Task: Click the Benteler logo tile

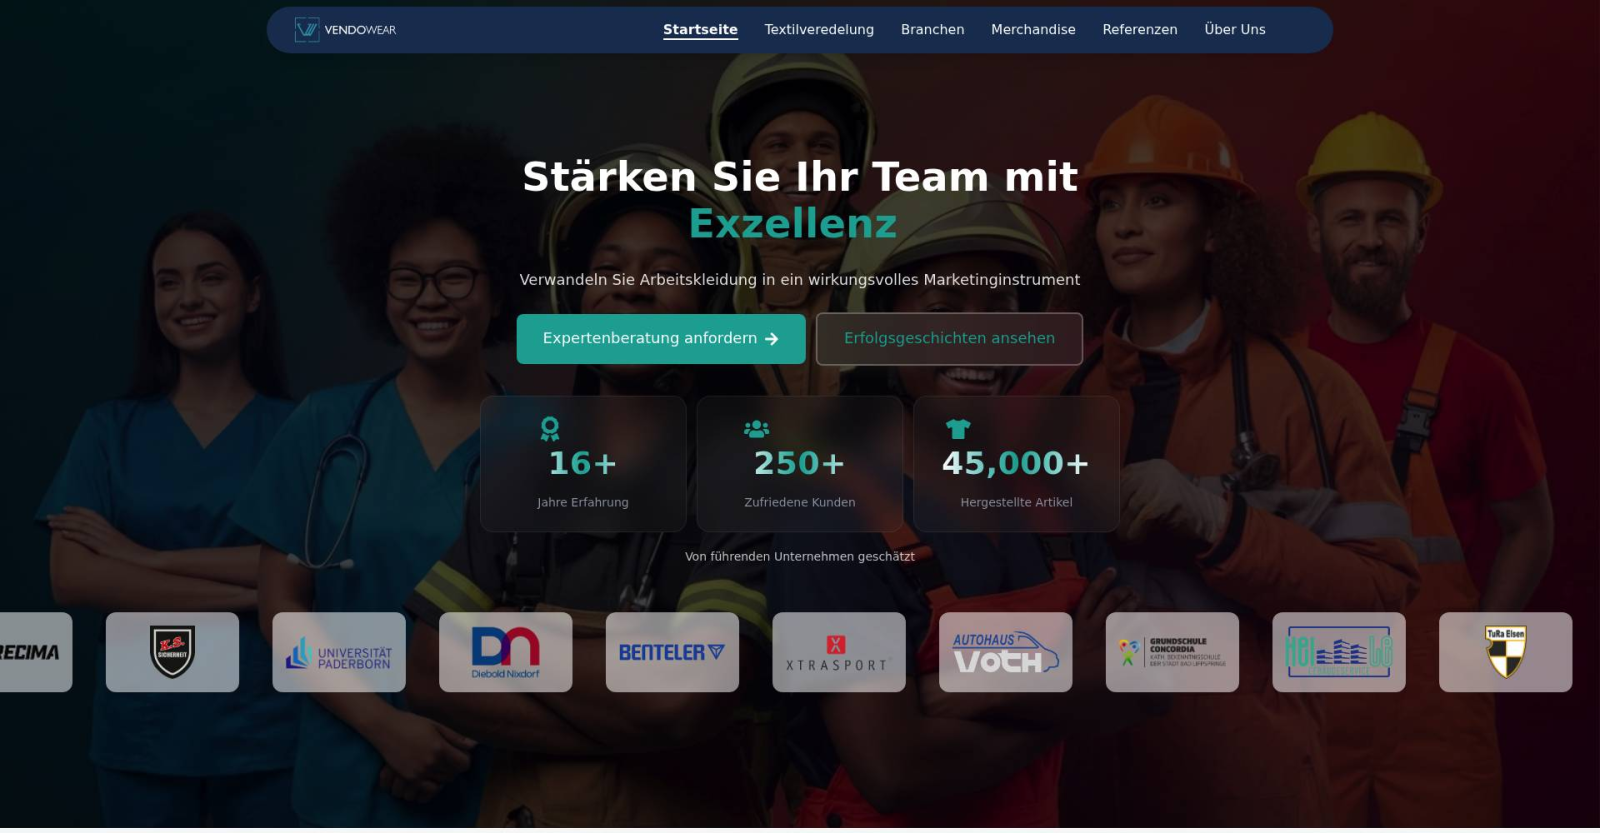Action: pyautogui.click(x=672, y=653)
